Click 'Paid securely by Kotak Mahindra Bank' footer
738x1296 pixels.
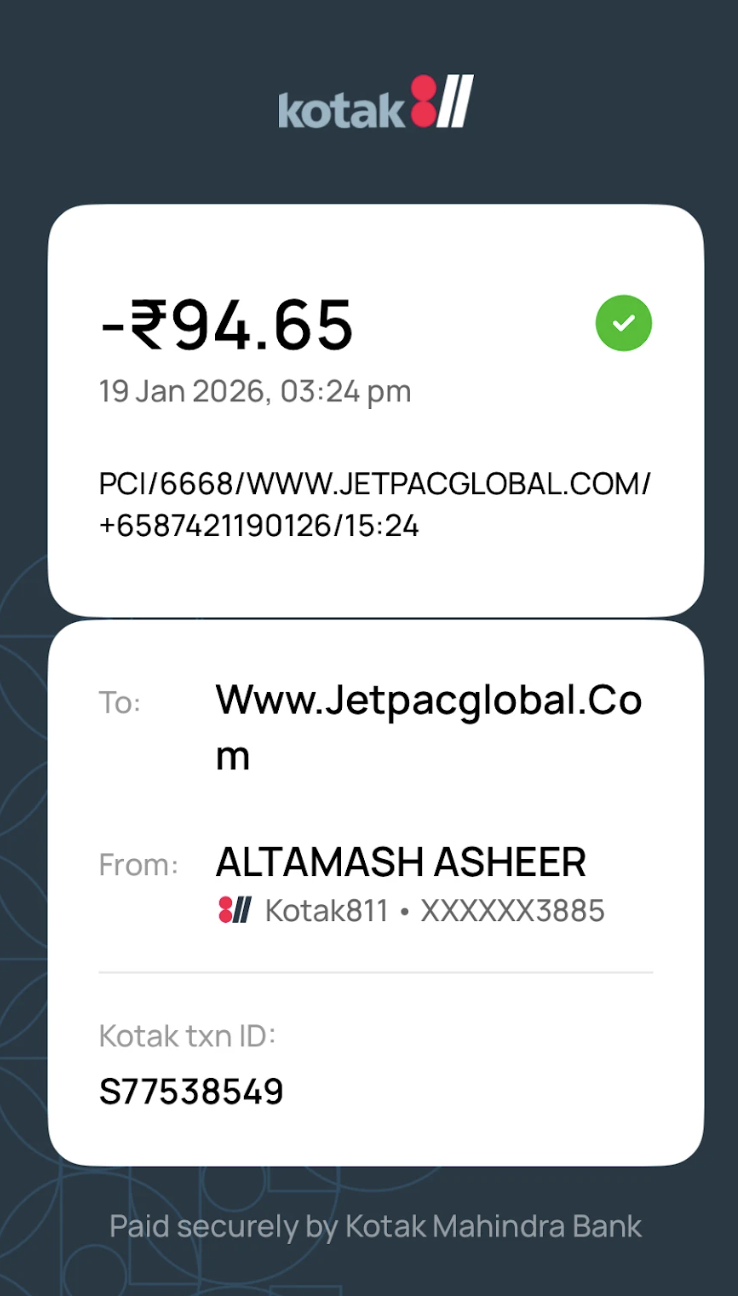click(375, 1226)
